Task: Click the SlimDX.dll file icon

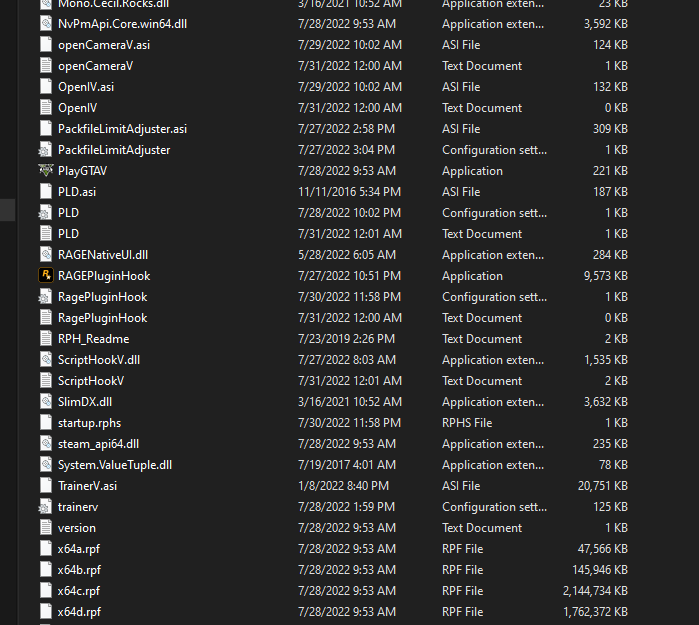Action: [x=45, y=402]
